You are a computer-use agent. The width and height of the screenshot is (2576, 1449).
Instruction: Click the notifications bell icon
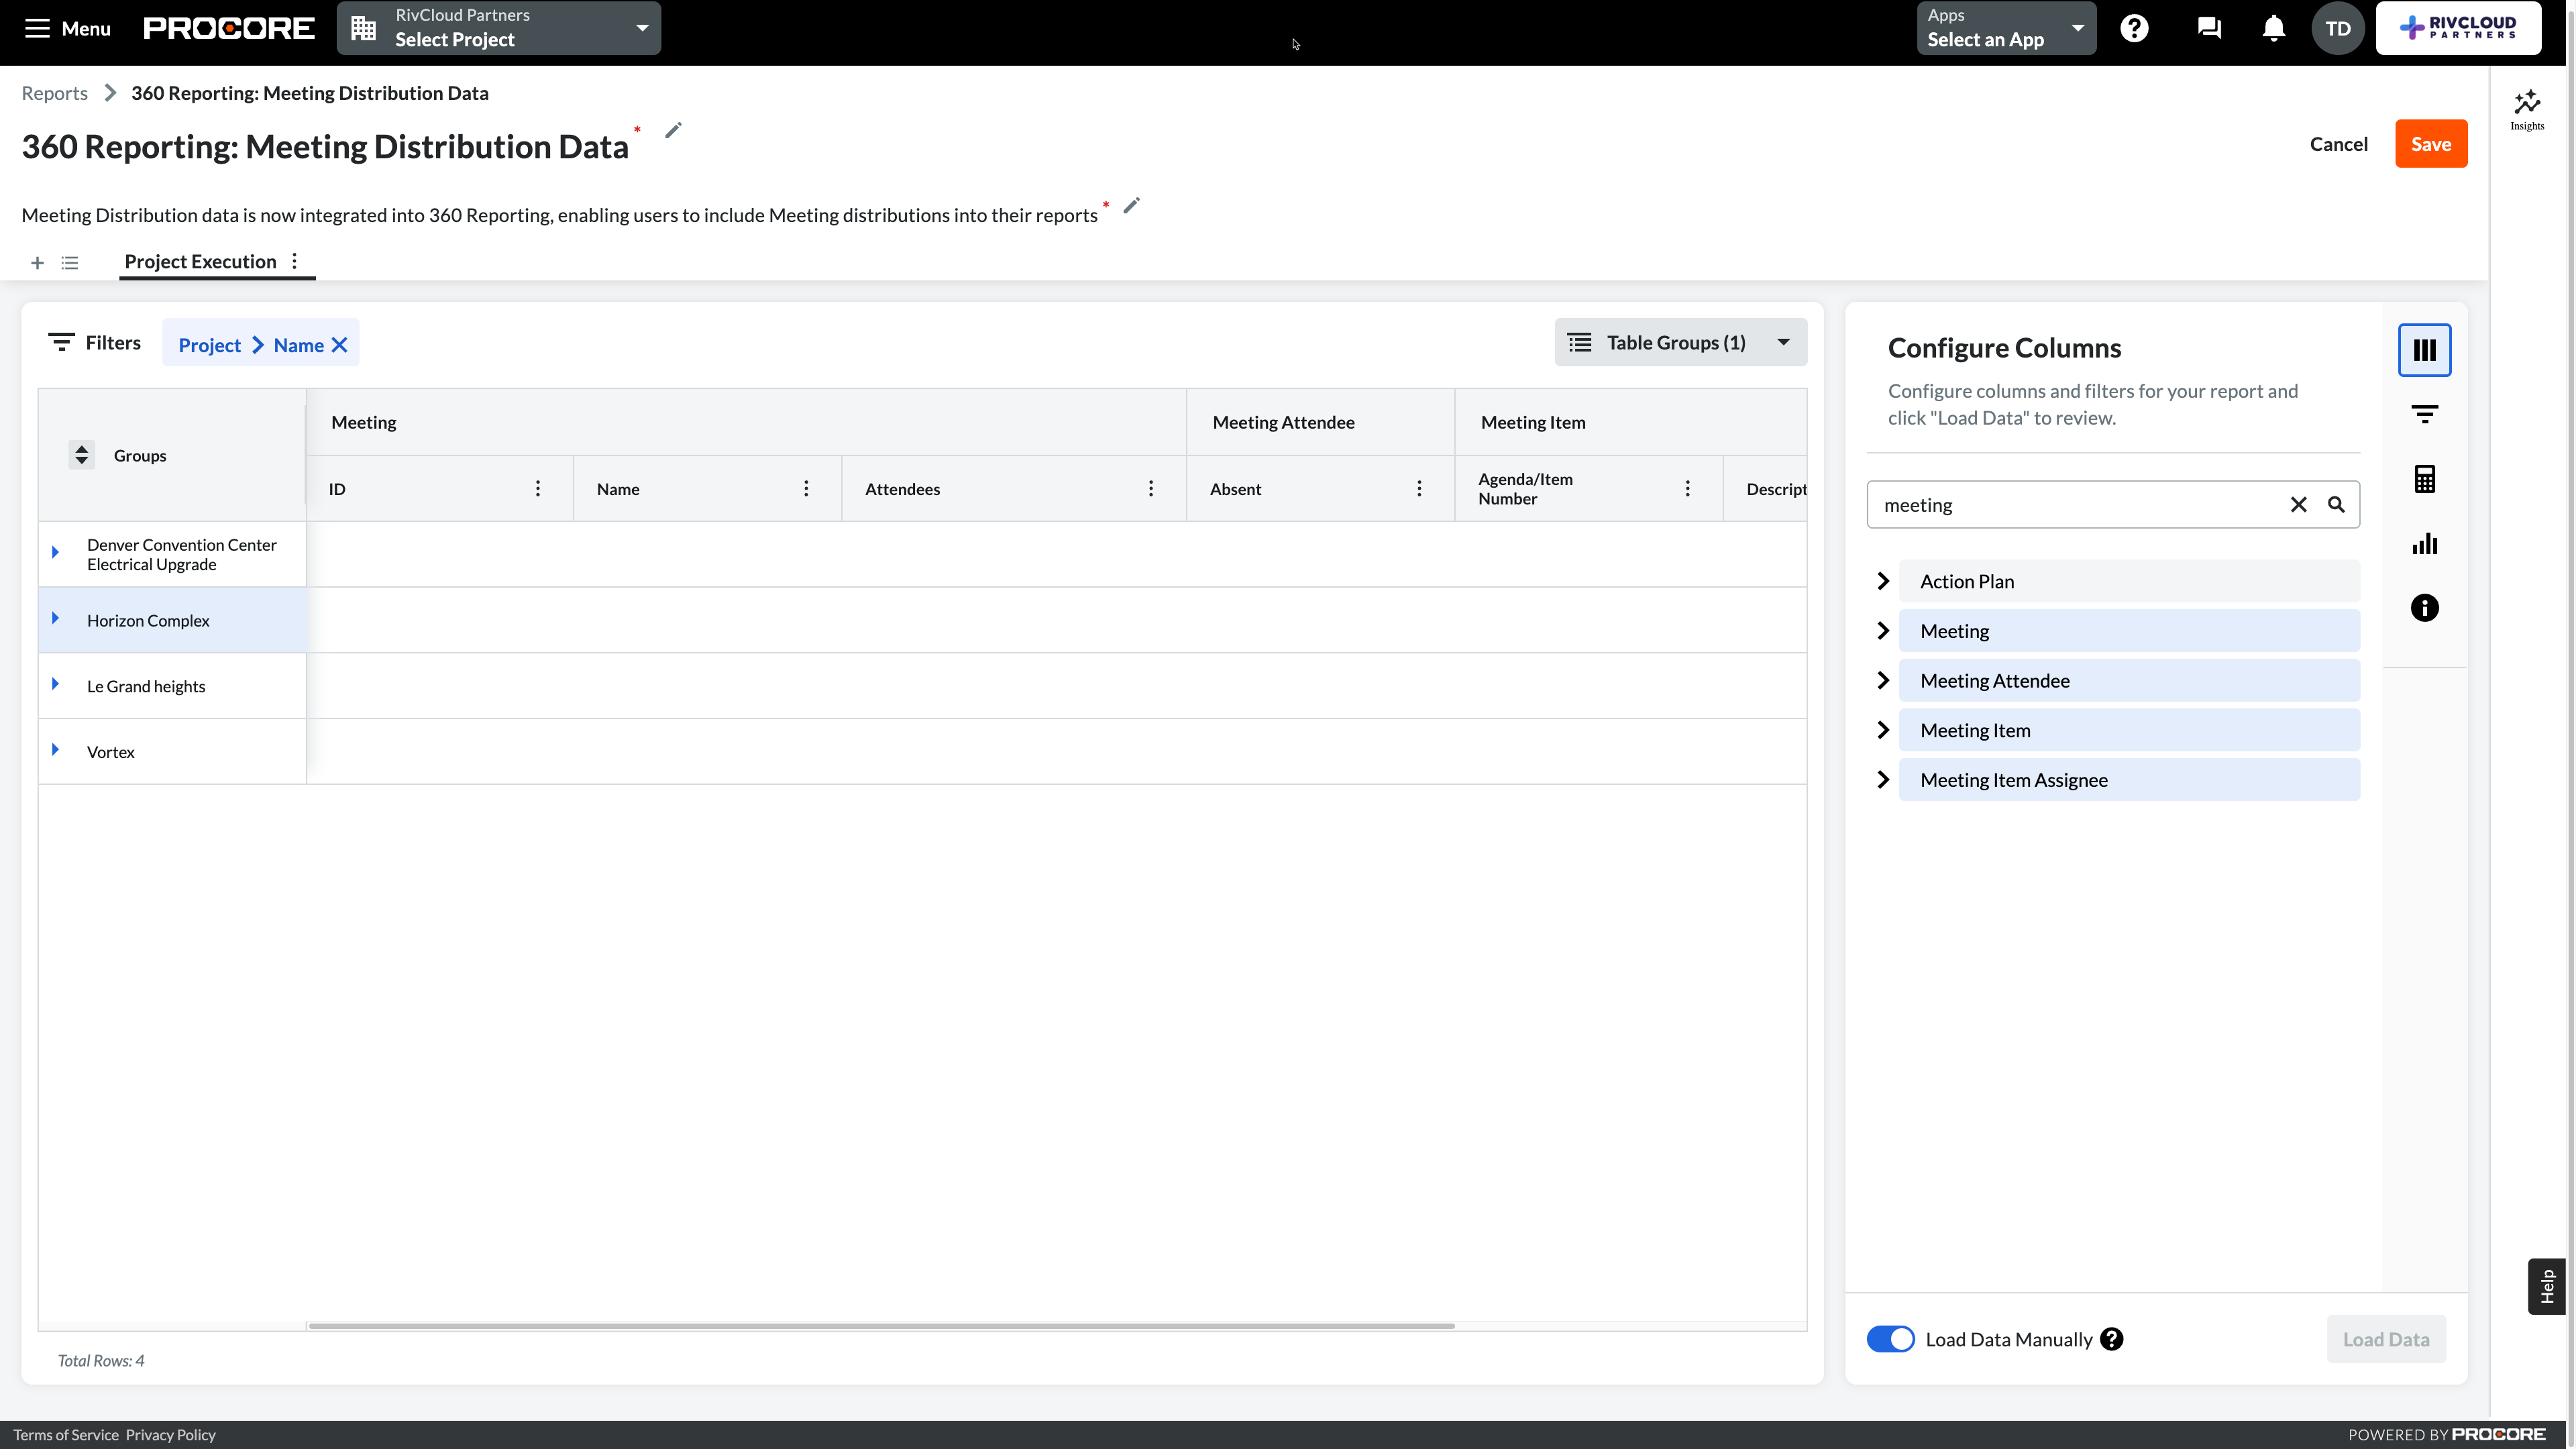[x=2272, y=28]
